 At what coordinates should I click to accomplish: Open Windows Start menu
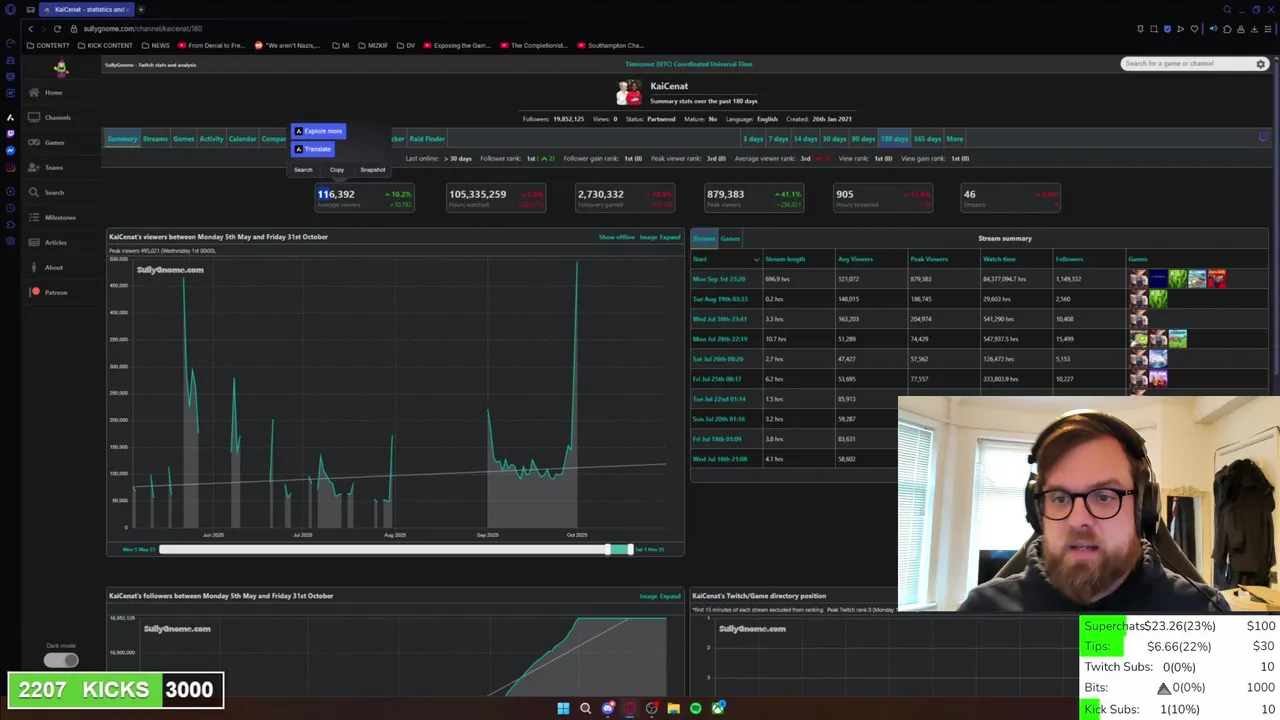563,709
